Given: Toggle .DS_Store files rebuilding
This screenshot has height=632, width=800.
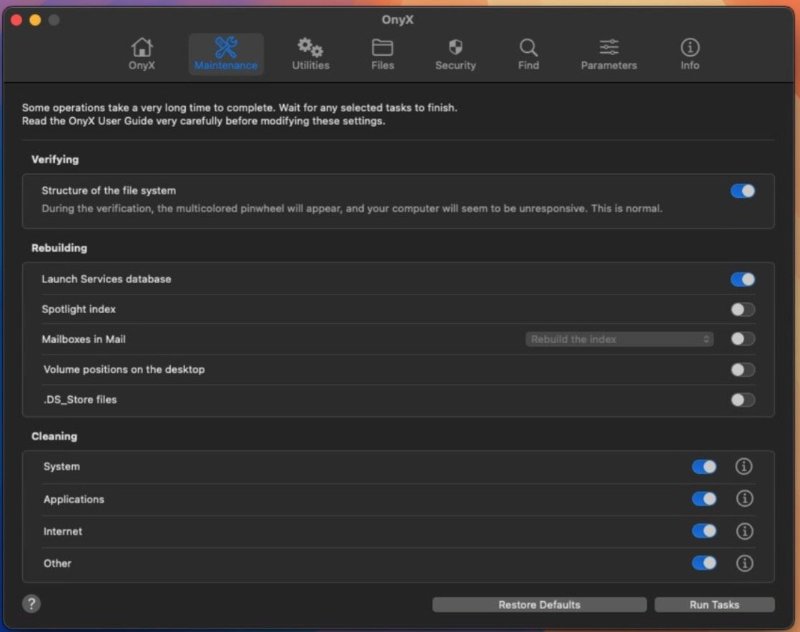Looking at the screenshot, I should [742, 399].
